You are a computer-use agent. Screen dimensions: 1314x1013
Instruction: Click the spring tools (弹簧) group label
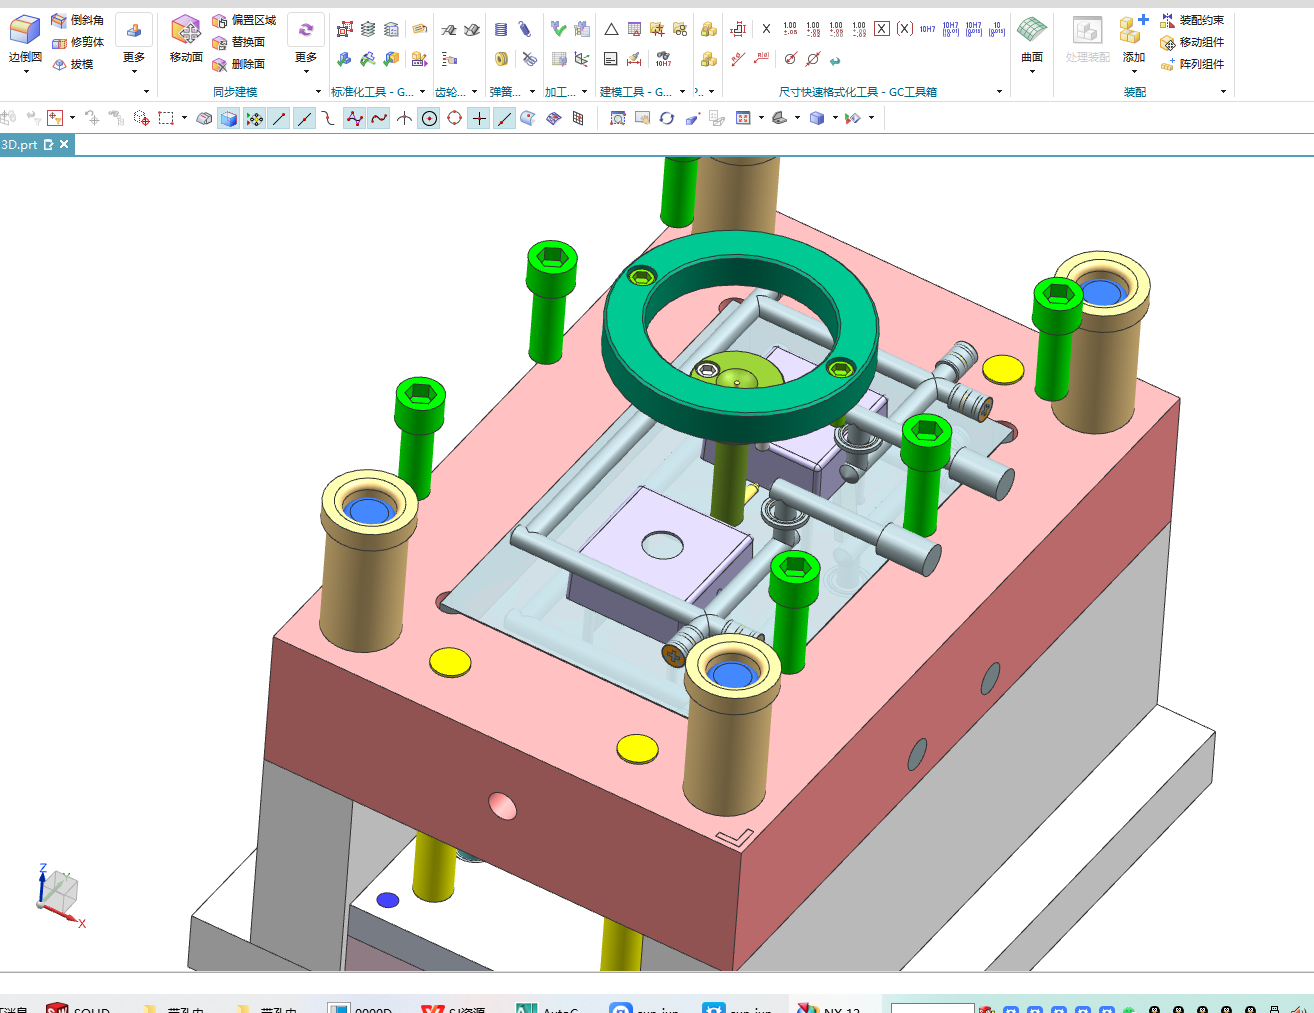(504, 92)
